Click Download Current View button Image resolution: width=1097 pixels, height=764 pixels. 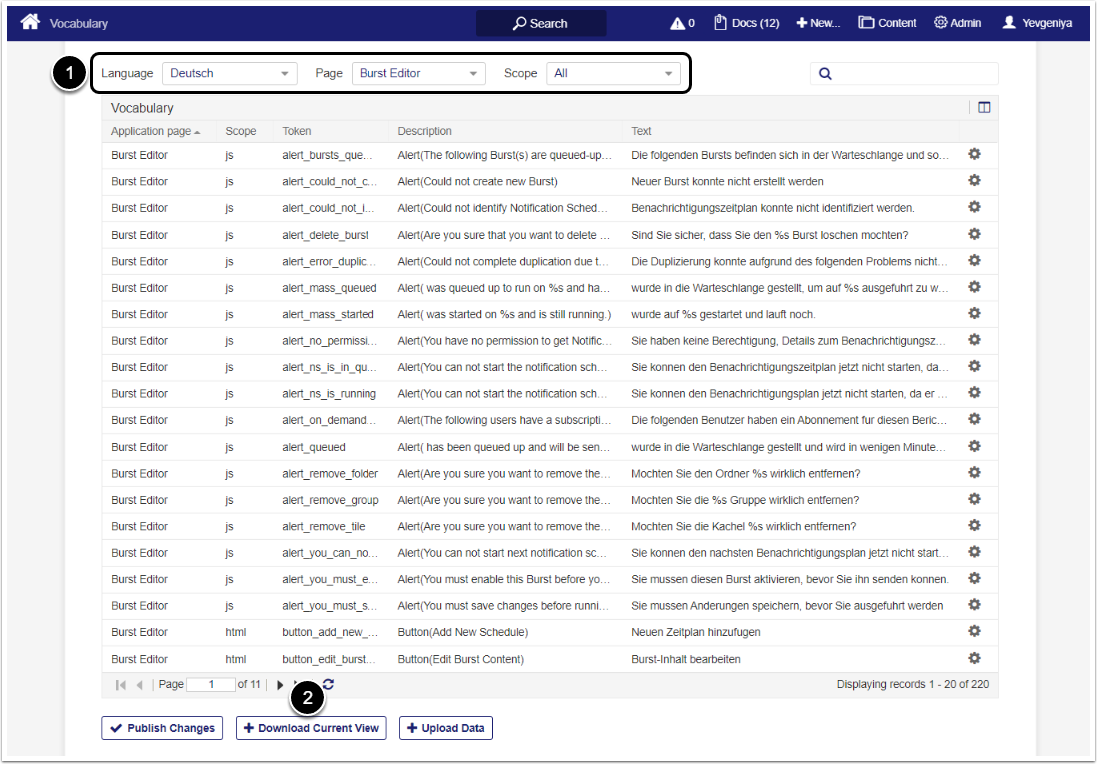click(x=311, y=728)
